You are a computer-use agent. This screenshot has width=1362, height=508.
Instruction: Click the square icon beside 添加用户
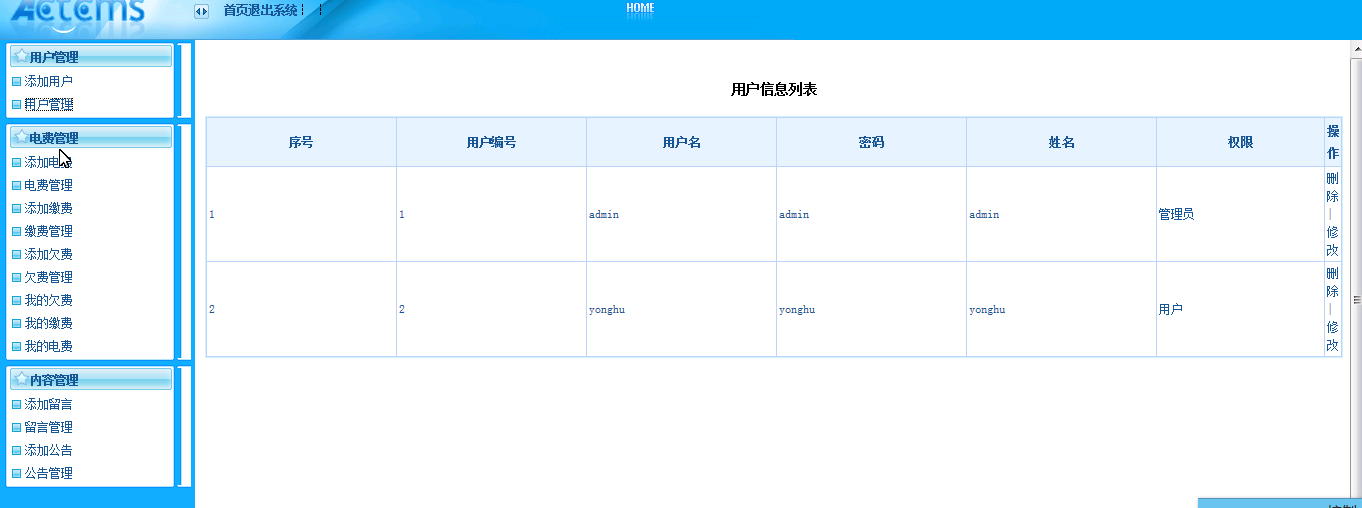point(16,81)
